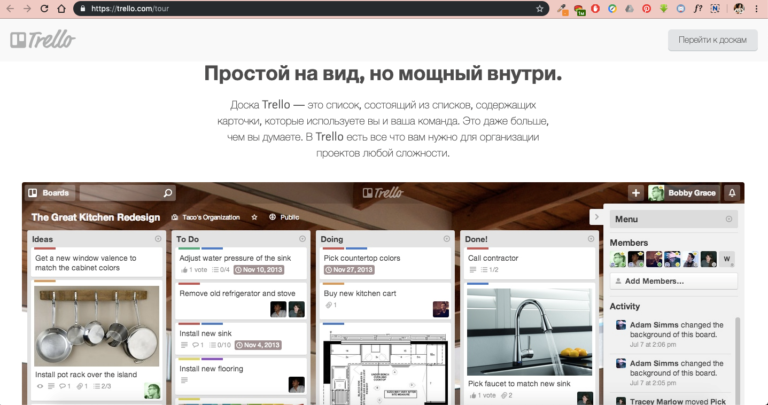Click the Menu header in the sidebar
768x405 pixels.
pyautogui.click(x=673, y=219)
